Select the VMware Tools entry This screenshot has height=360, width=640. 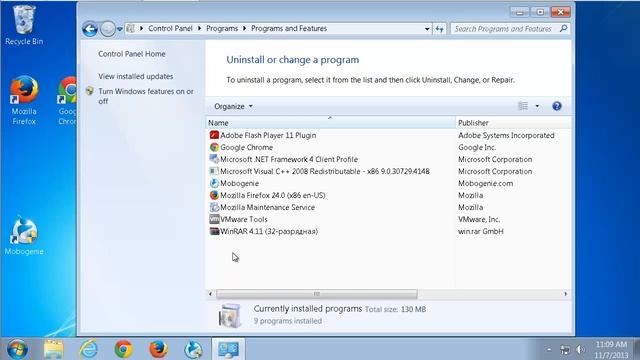(x=244, y=219)
